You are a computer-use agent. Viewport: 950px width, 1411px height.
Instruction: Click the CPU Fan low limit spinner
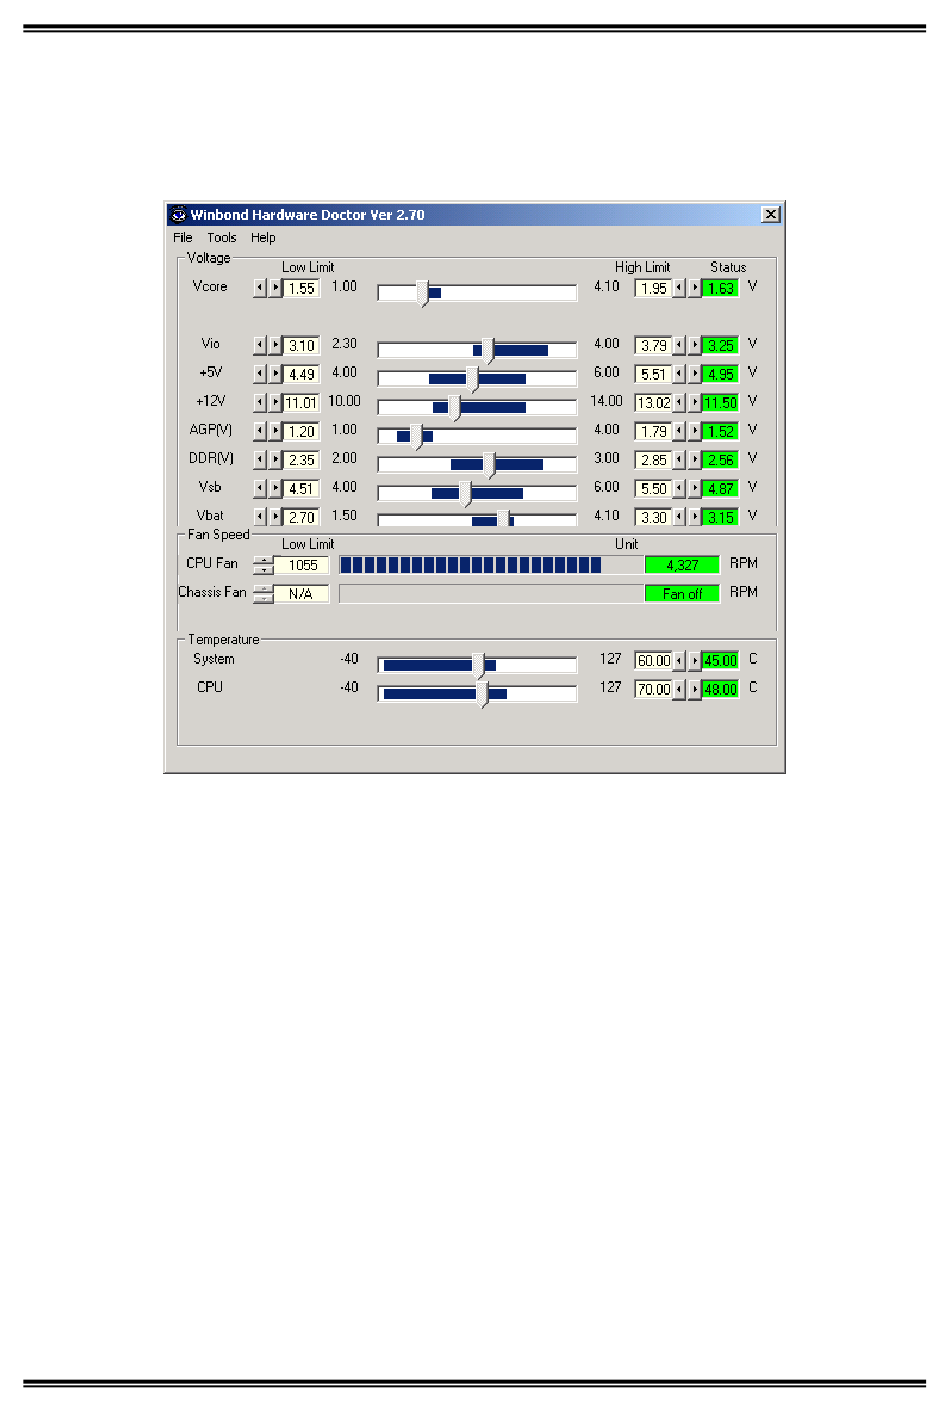263,565
